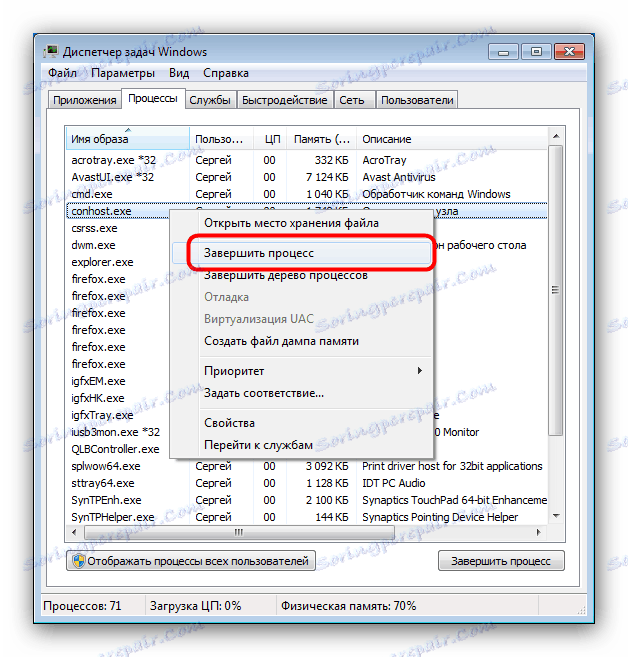Select the splwow64.exe process
This screenshot has height=657, width=628.
[x=307, y=466]
